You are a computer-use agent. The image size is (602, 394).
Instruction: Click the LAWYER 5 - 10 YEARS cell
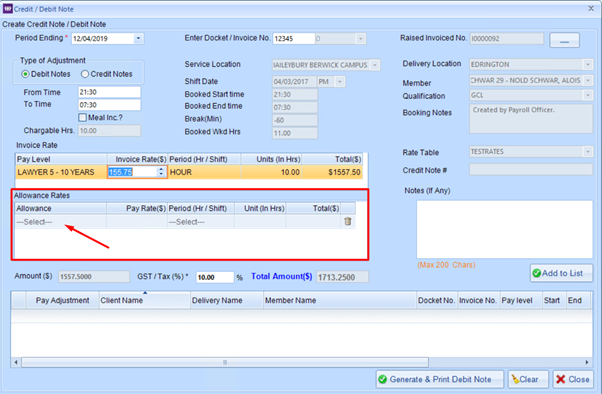tap(61, 172)
